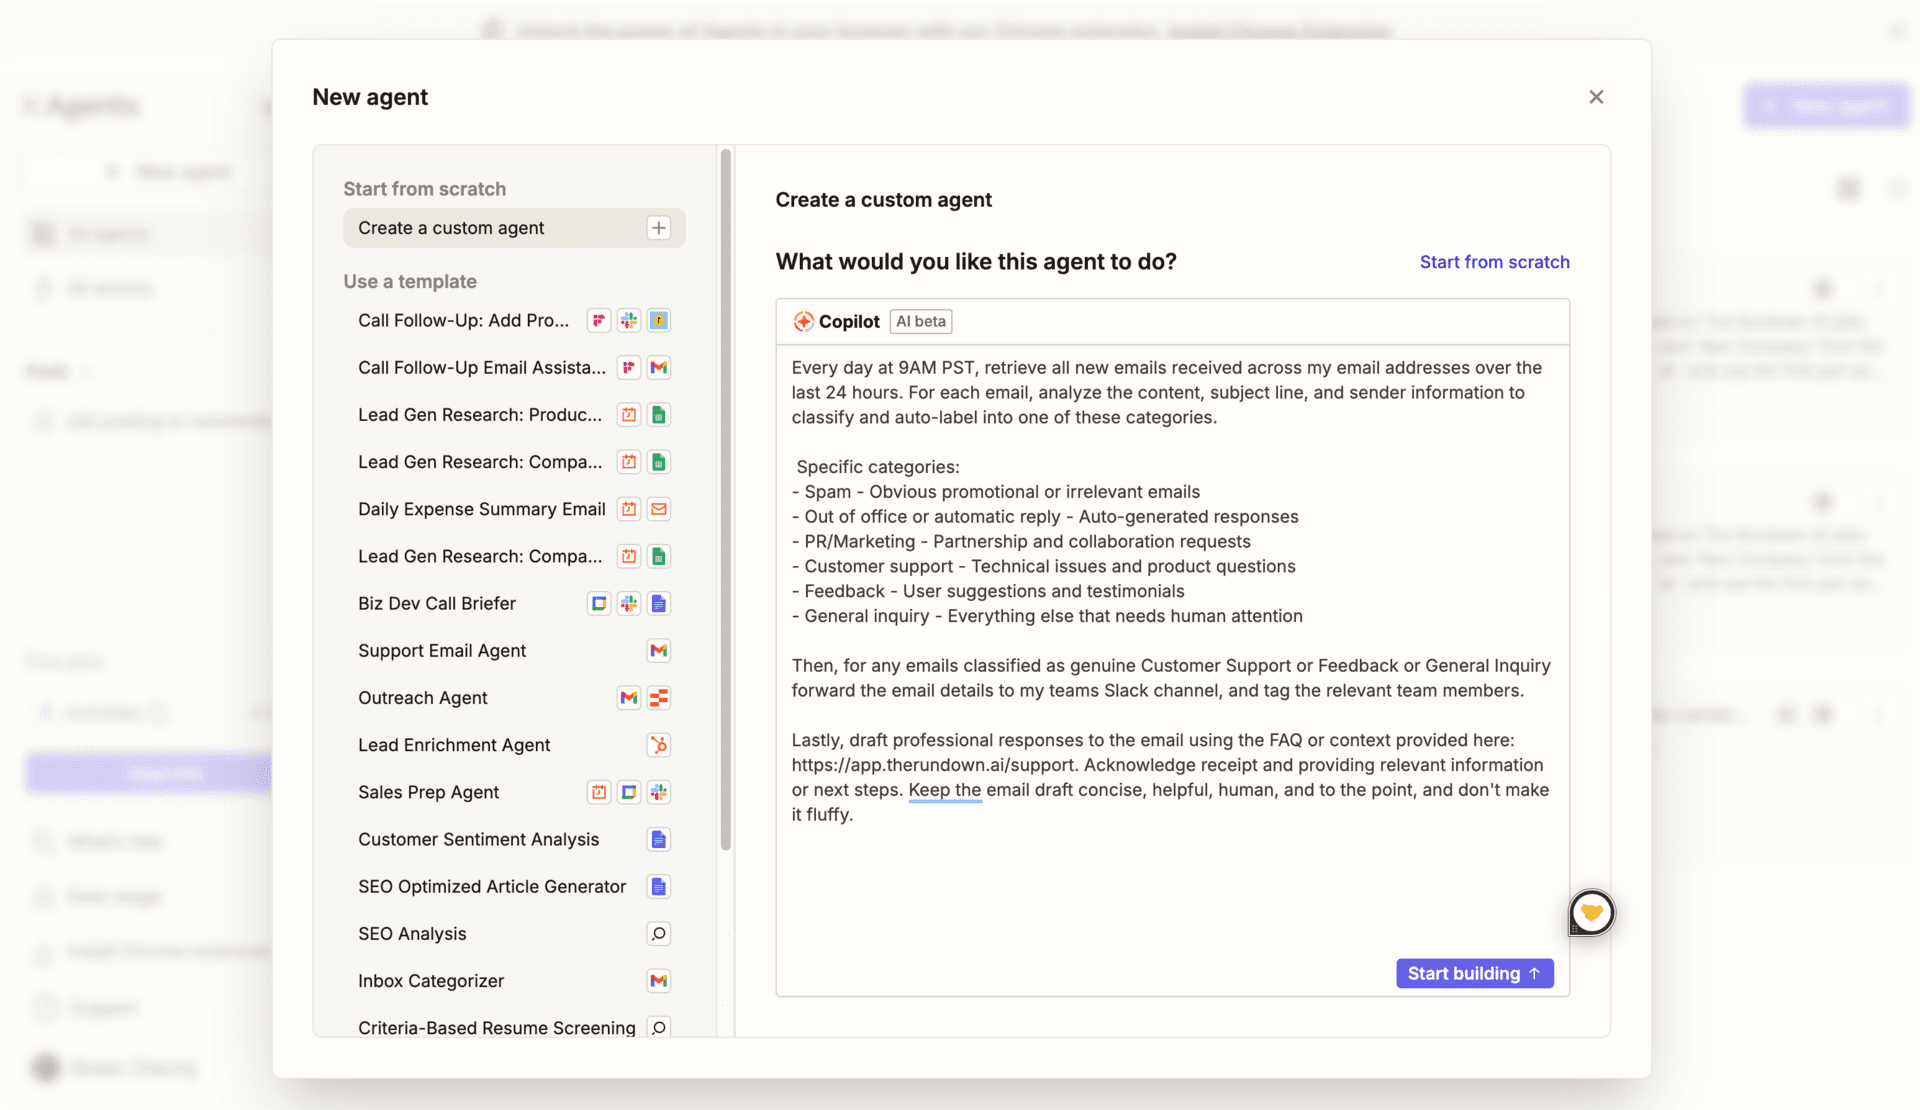Click search icon on SEO Analysis row
This screenshot has width=1920, height=1110.
pyautogui.click(x=658, y=934)
